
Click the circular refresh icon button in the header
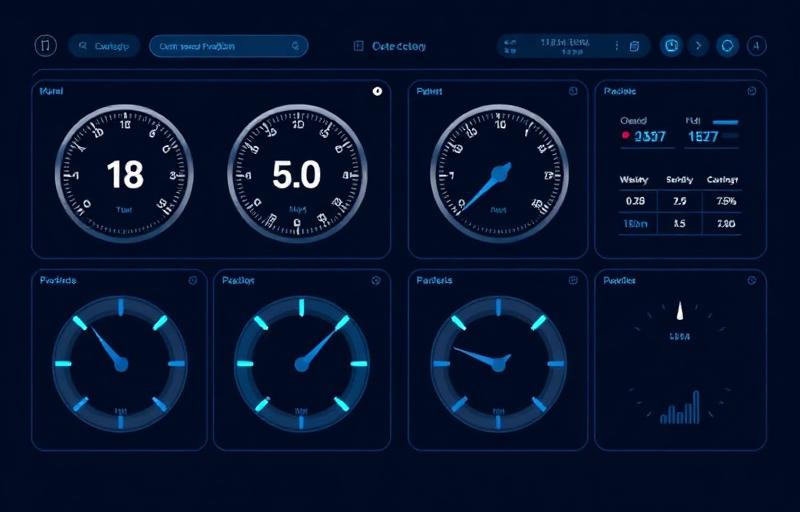coord(728,46)
